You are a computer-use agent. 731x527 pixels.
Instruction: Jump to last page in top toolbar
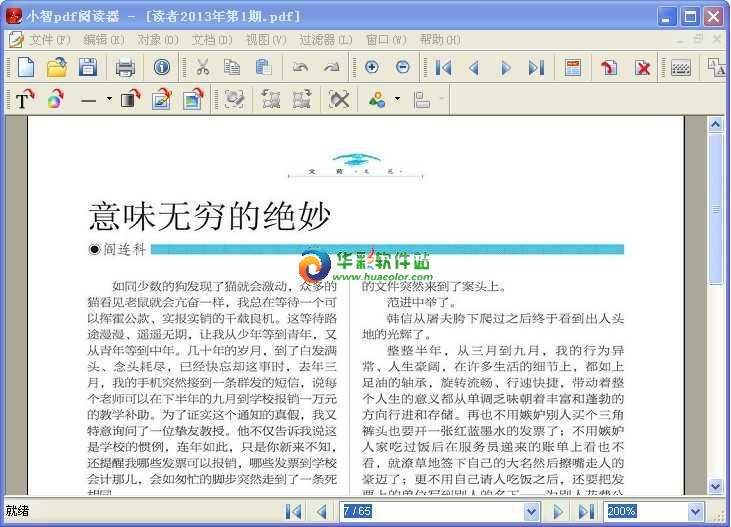[536, 68]
